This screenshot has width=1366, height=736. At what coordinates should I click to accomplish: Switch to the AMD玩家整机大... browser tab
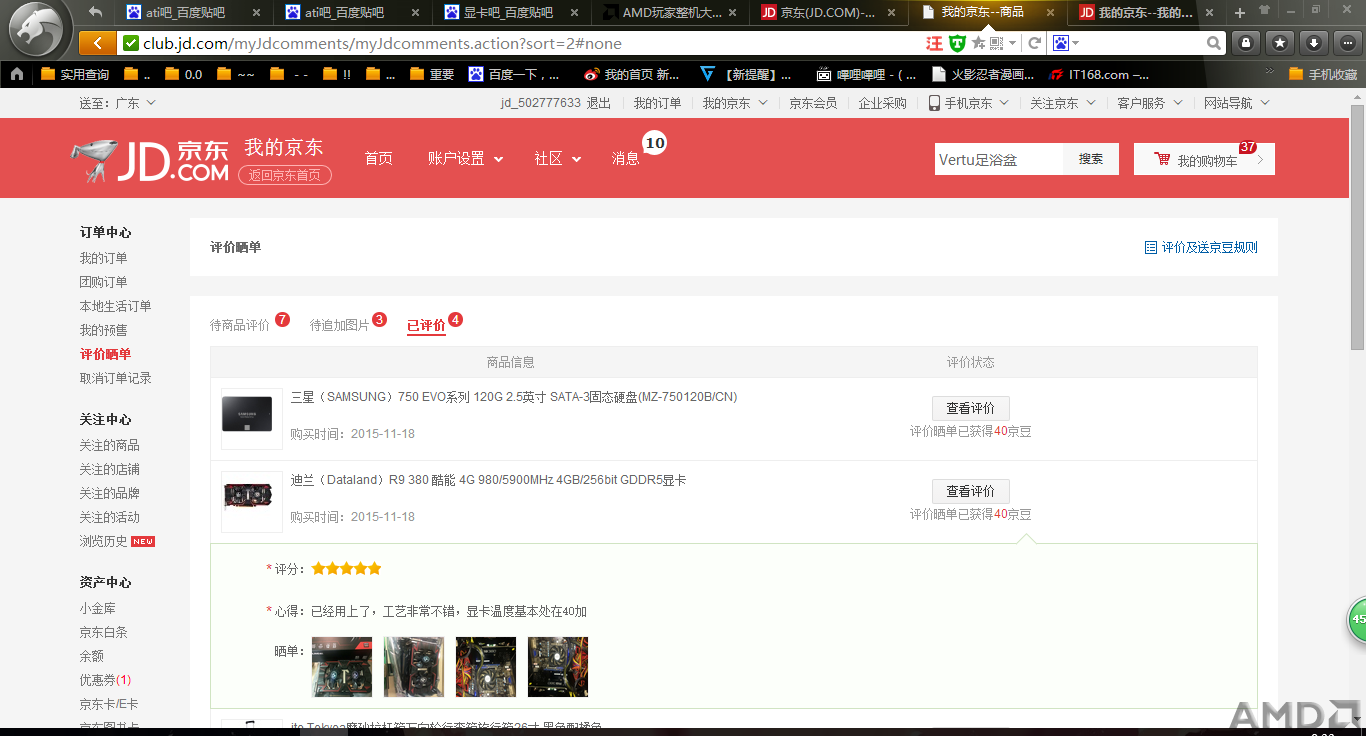[670, 13]
